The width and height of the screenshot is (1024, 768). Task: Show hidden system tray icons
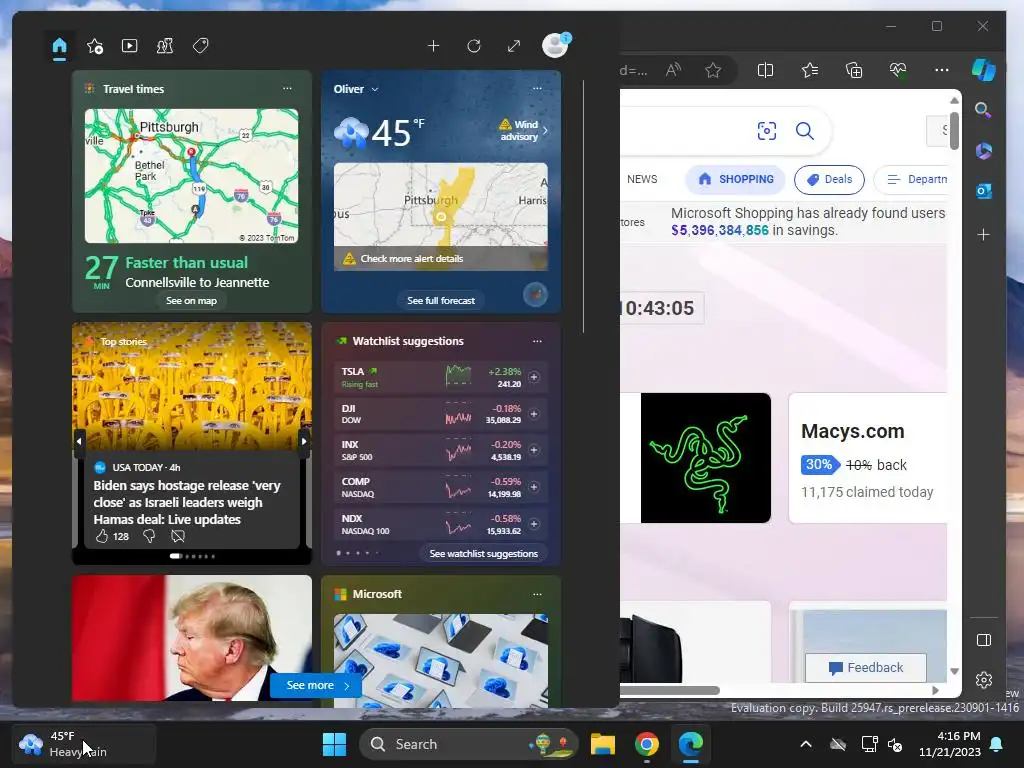pos(806,744)
